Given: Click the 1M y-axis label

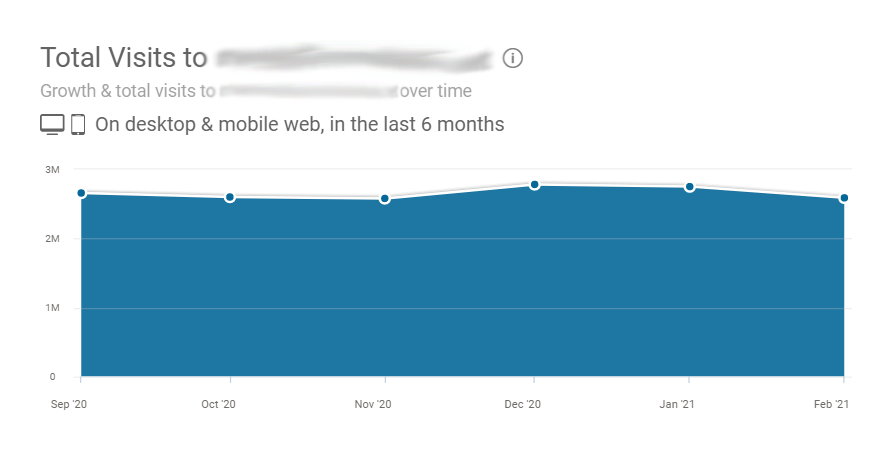Looking at the screenshot, I should [x=52, y=308].
